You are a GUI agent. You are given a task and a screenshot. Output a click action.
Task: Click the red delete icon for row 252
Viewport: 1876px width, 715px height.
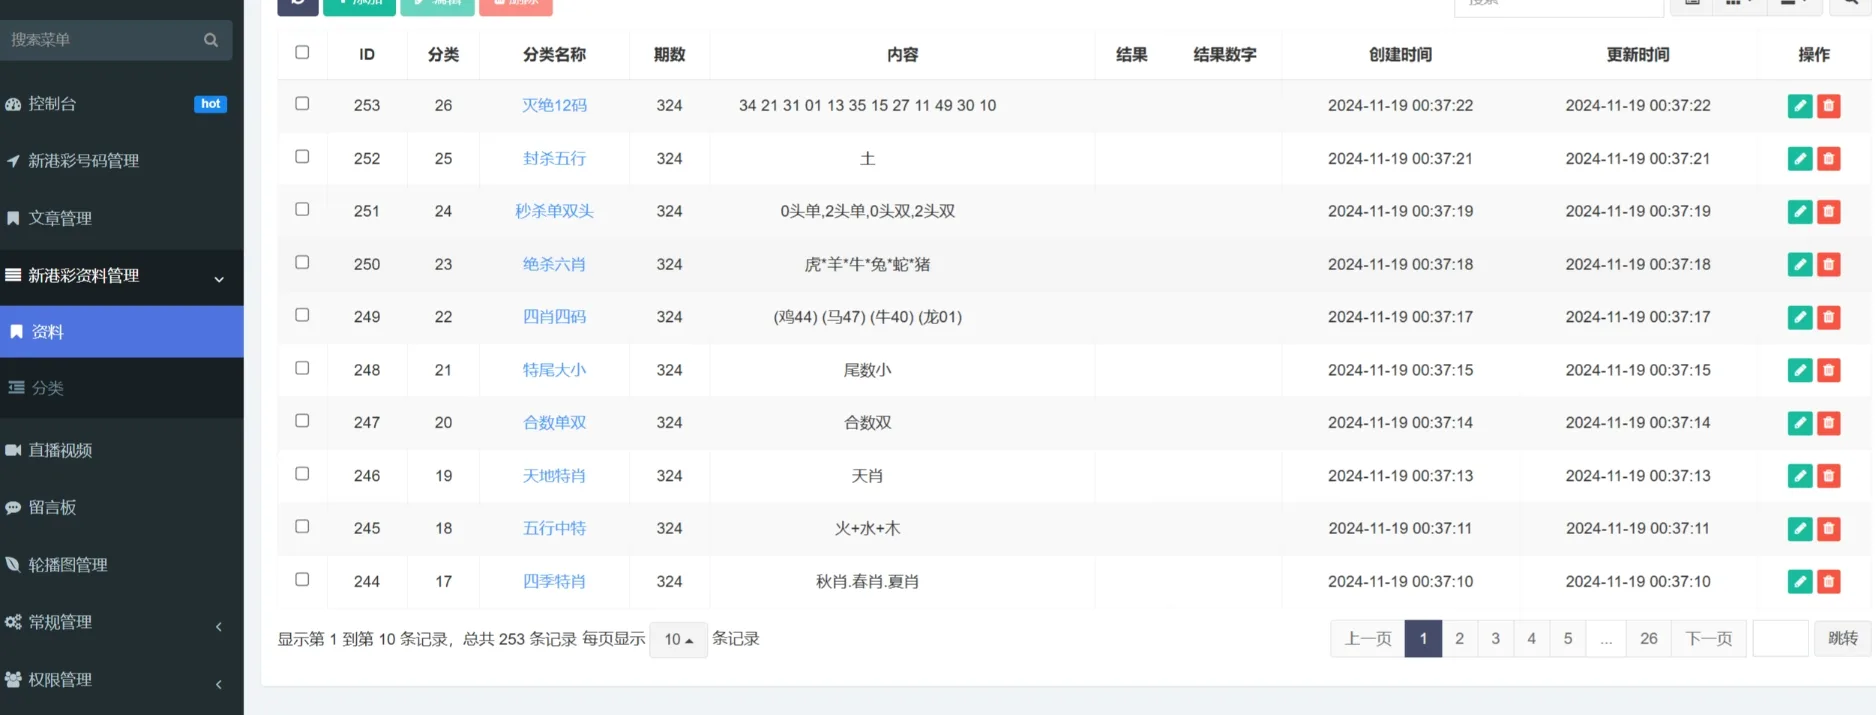point(1828,159)
